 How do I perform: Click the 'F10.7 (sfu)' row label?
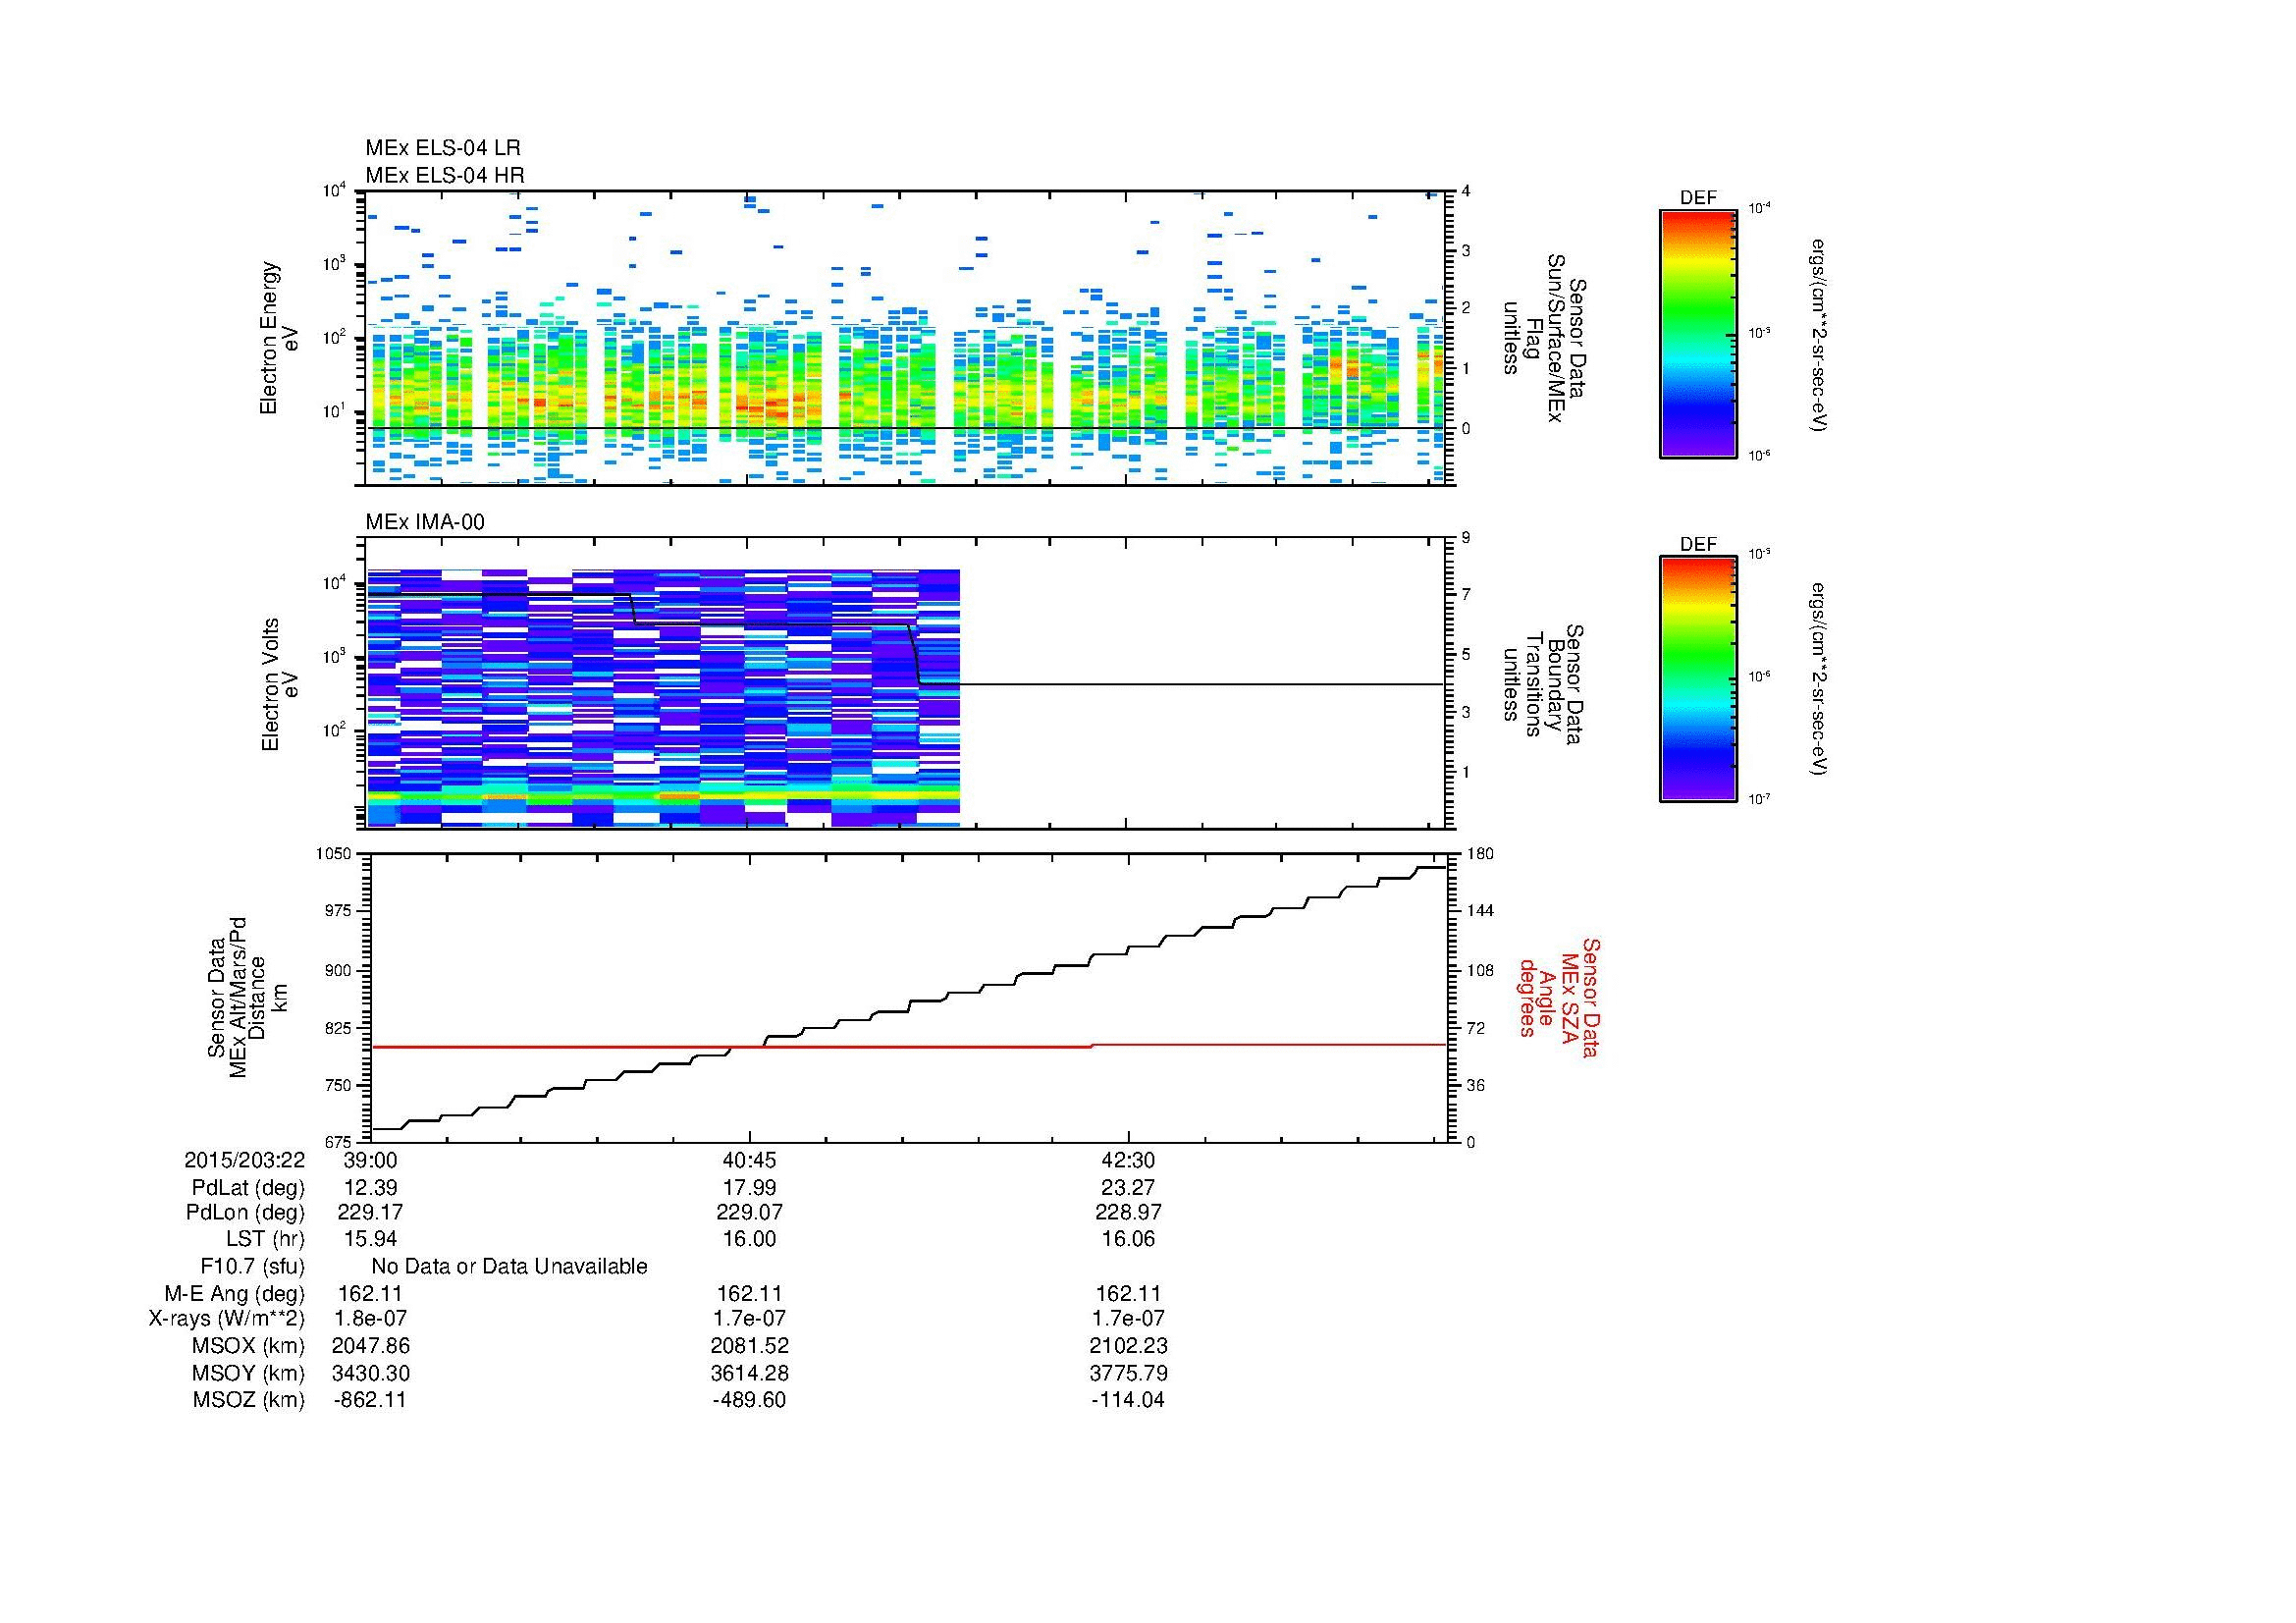point(253,1266)
